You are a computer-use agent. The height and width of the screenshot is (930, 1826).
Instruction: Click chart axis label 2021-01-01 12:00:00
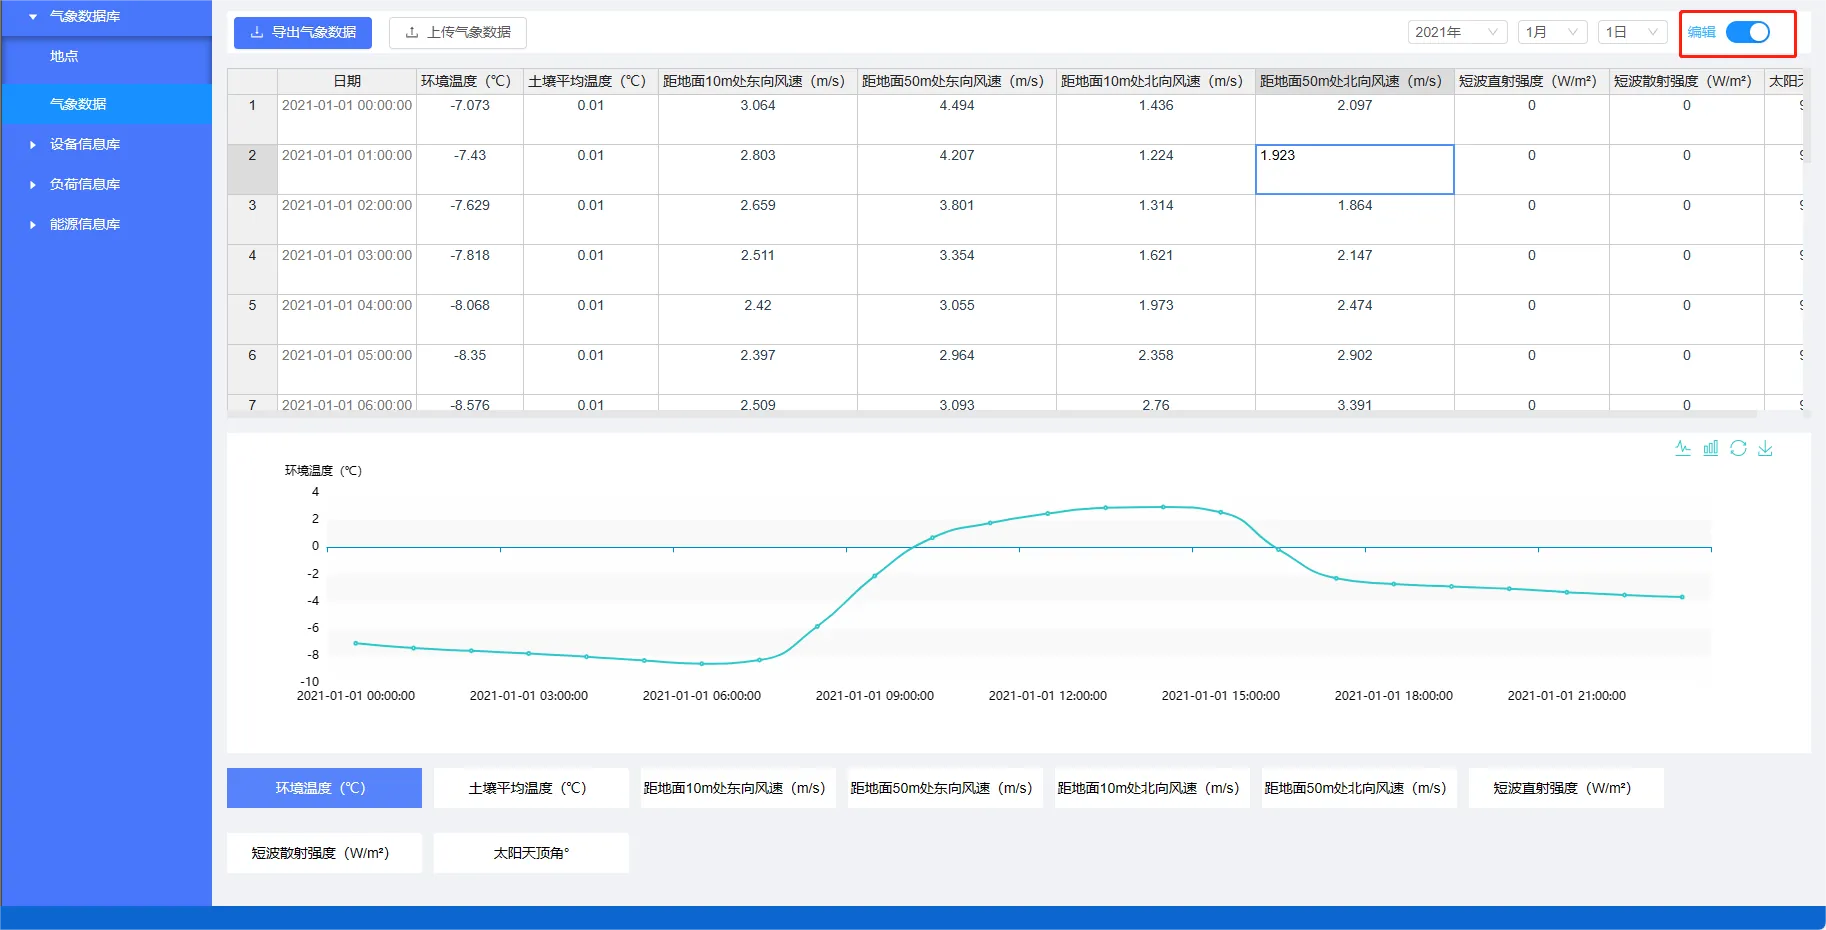1047,695
